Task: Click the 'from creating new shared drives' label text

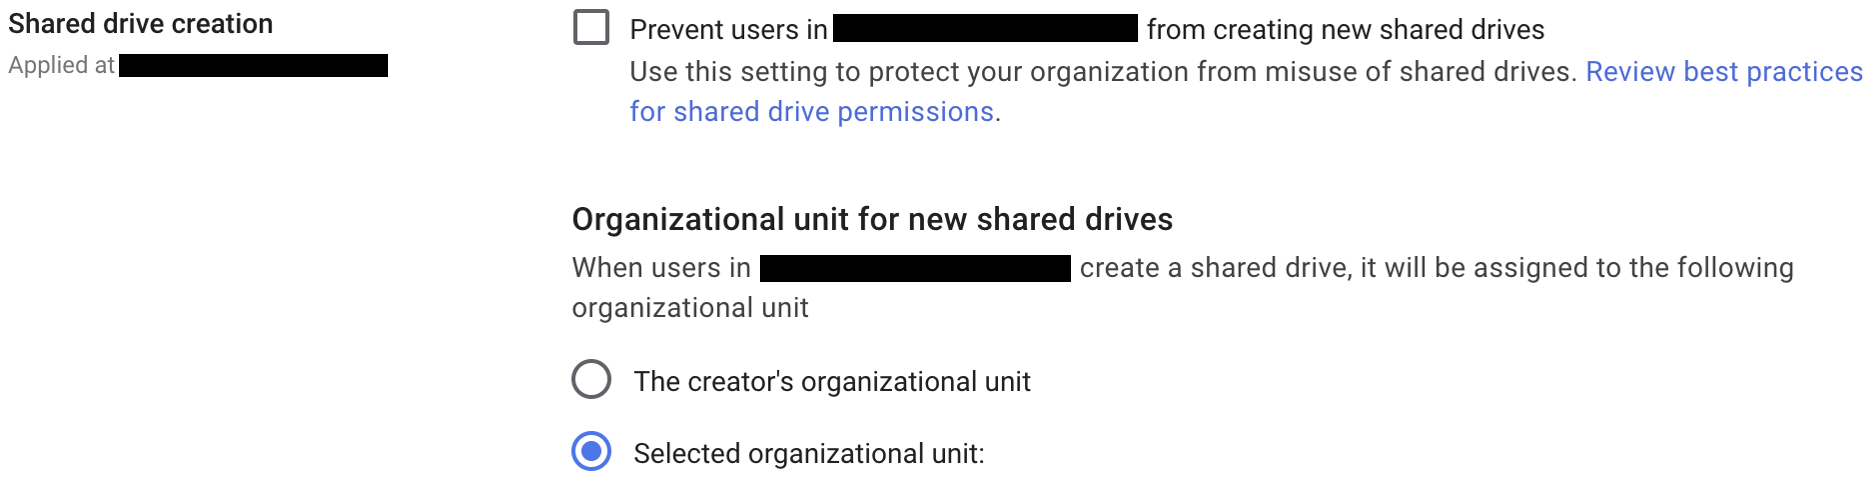Action: [1345, 30]
